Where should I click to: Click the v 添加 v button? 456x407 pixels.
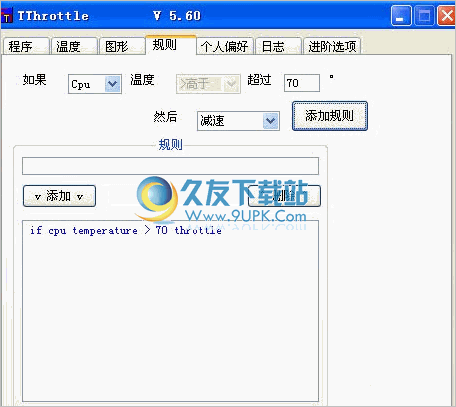pos(59,196)
